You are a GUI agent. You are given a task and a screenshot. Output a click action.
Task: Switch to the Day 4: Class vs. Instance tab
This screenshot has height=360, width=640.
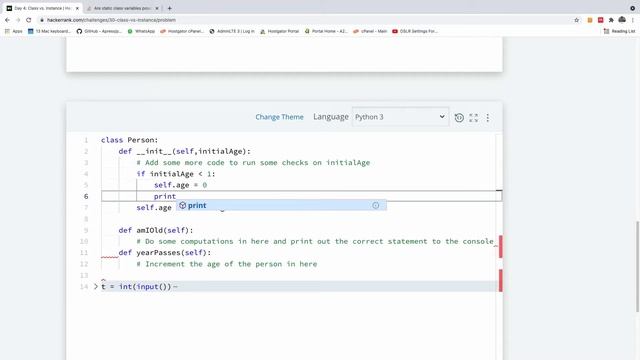[x=42, y=8]
